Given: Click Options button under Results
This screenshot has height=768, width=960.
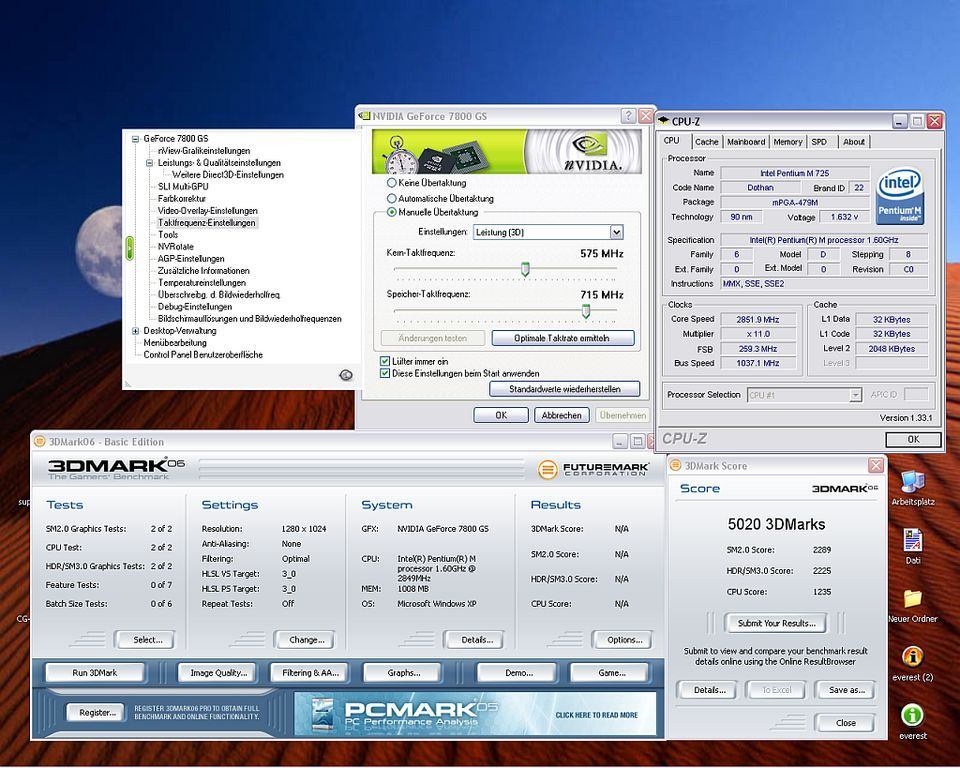Looking at the screenshot, I should pos(624,639).
